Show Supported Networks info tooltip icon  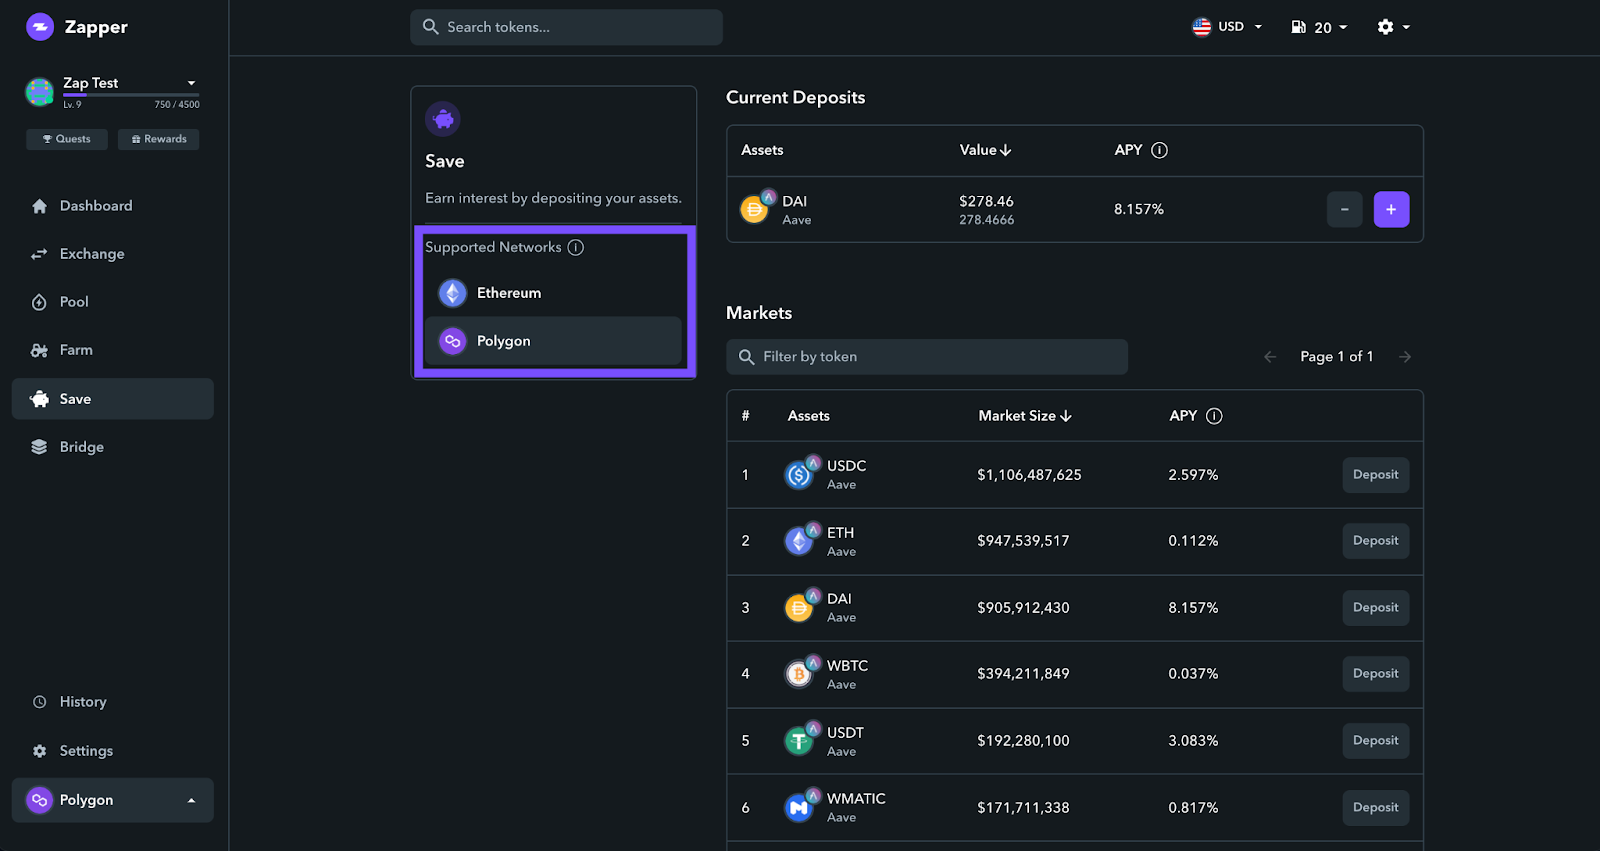tap(576, 247)
